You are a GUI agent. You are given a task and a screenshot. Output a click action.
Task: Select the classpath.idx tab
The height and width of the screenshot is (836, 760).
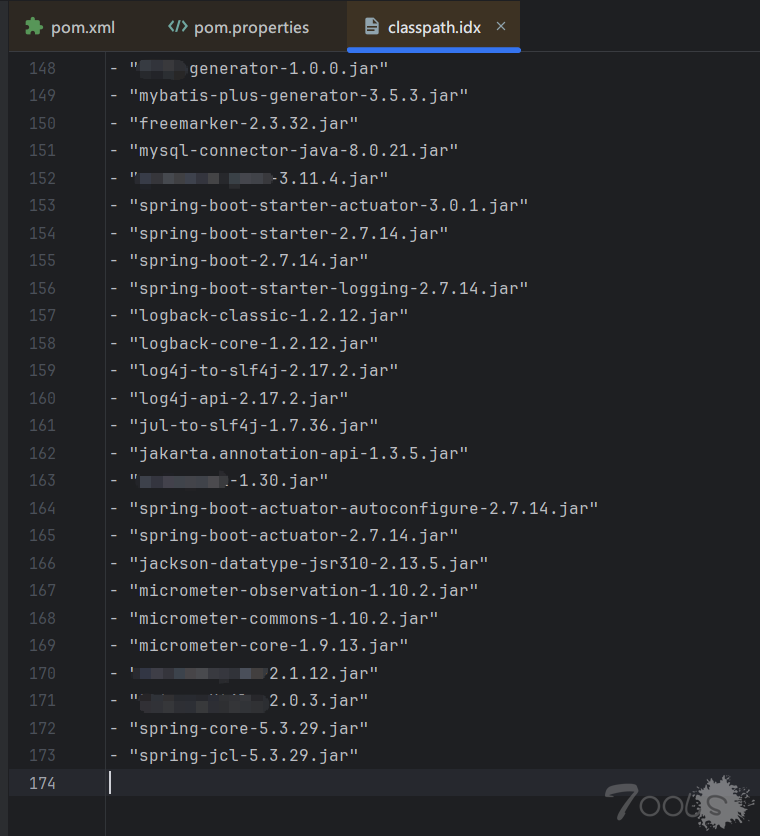[x=433, y=27]
